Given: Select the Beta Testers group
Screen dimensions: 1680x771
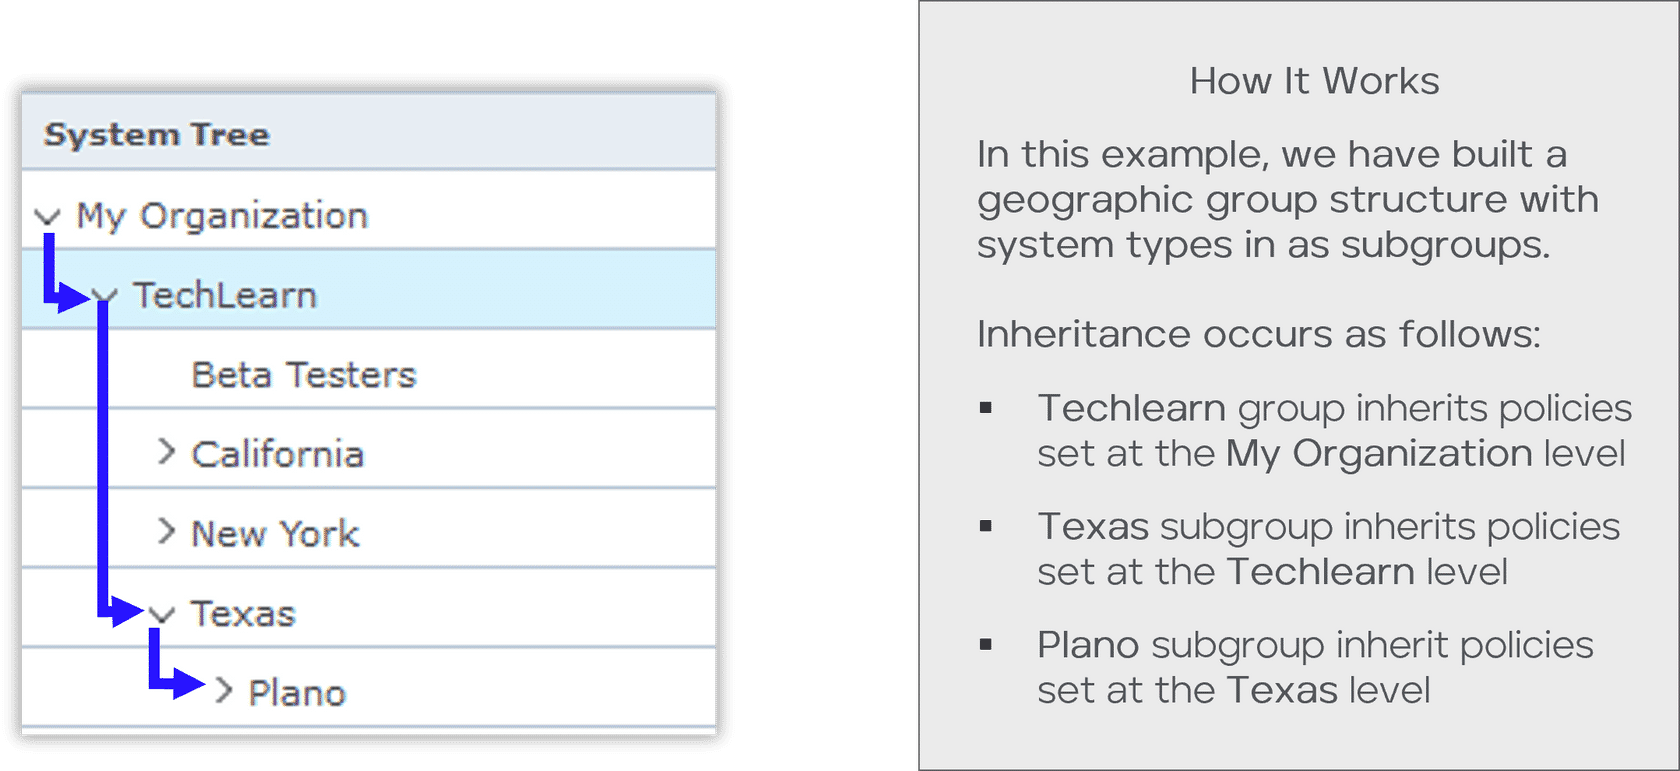Looking at the screenshot, I should tap(303, 375).
